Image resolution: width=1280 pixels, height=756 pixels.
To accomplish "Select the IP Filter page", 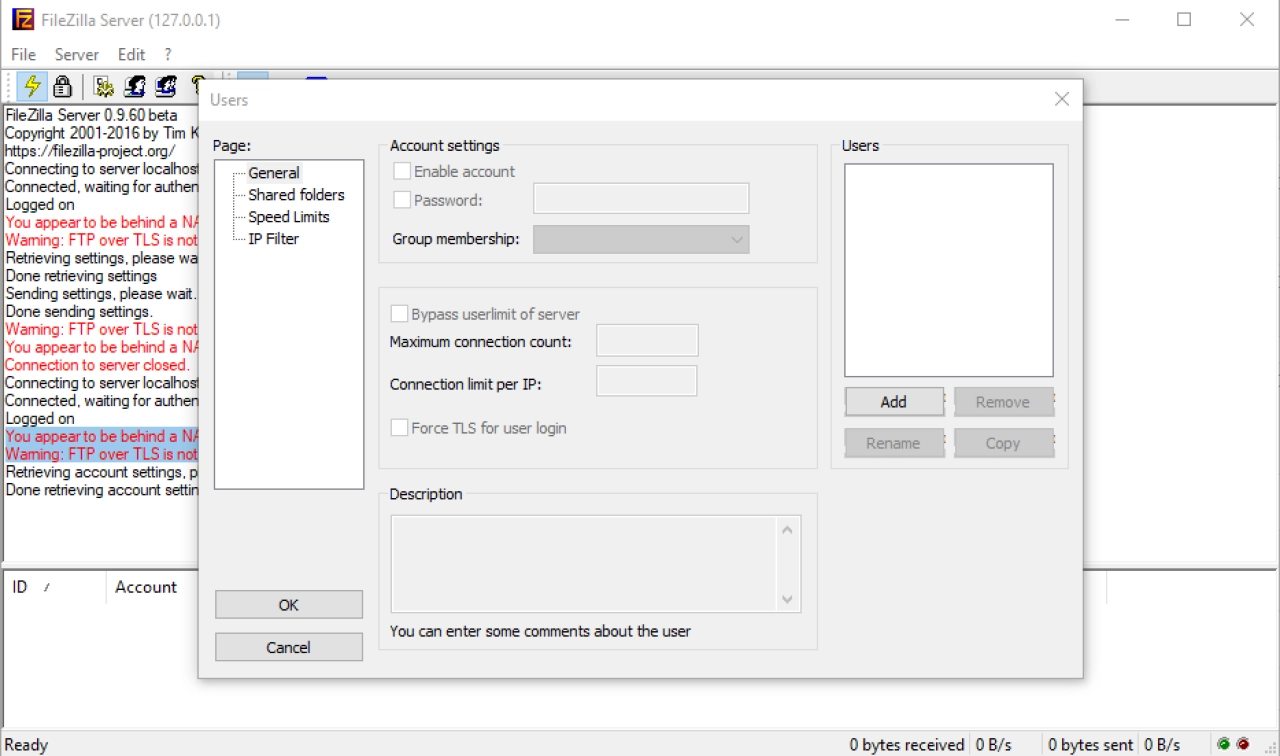I will pyautogui.click(x=274, y=239).
